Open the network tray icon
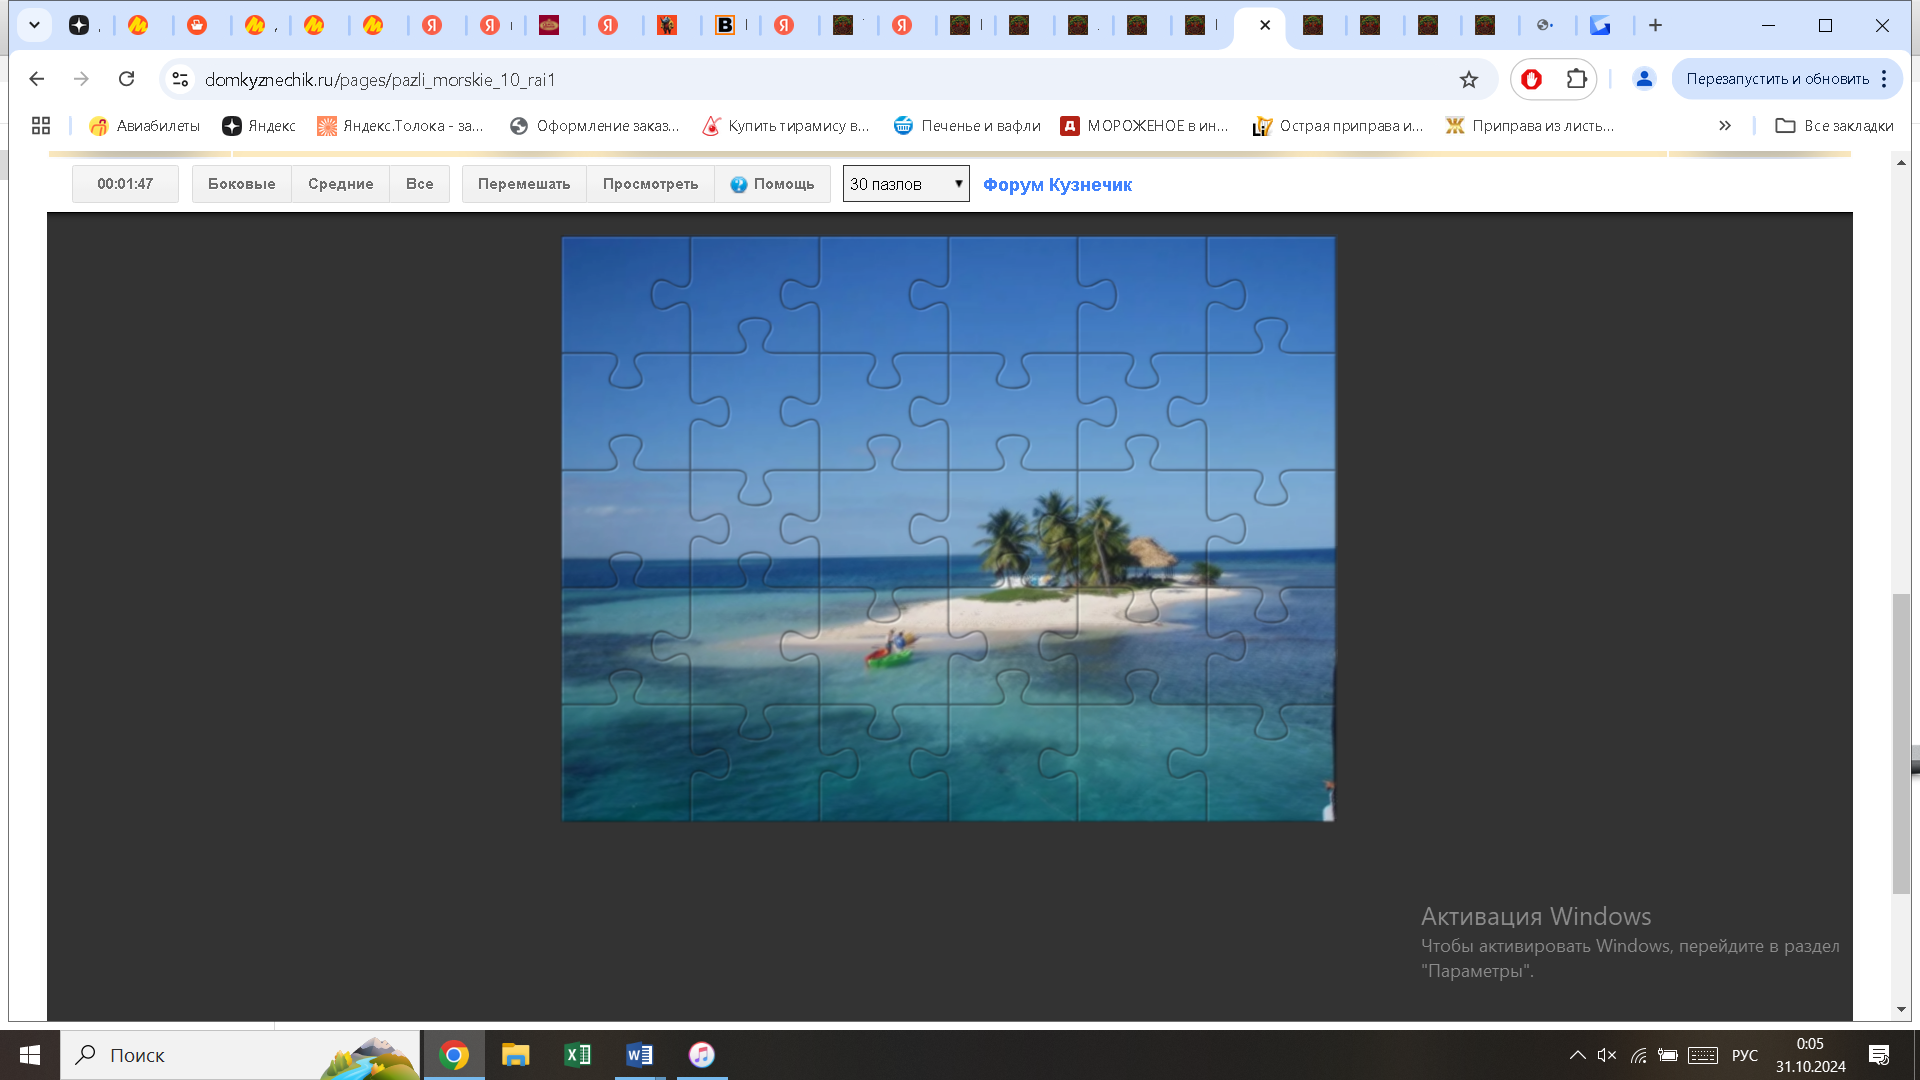 coord(1638,1055)
